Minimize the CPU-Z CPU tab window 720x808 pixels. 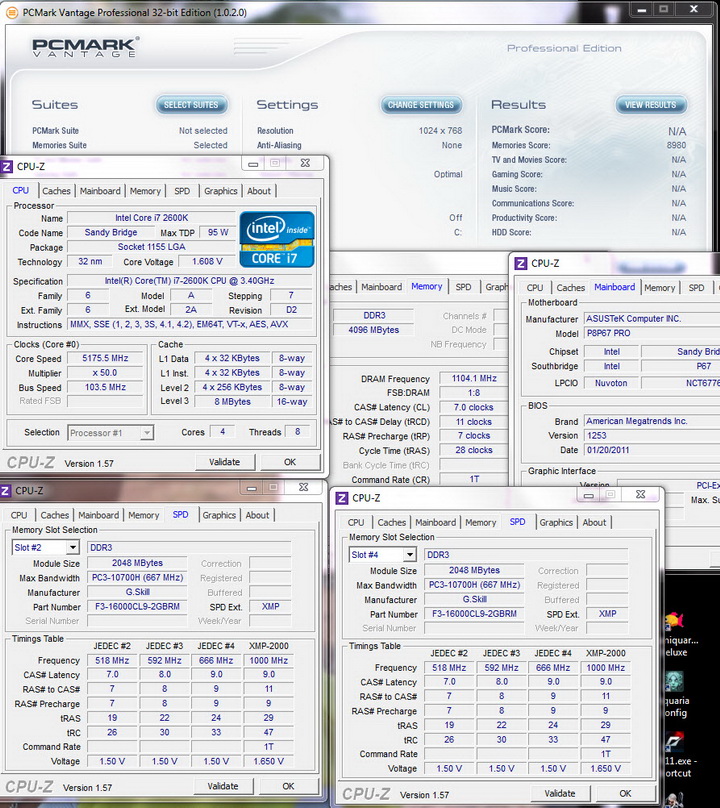tap(253, 164)
